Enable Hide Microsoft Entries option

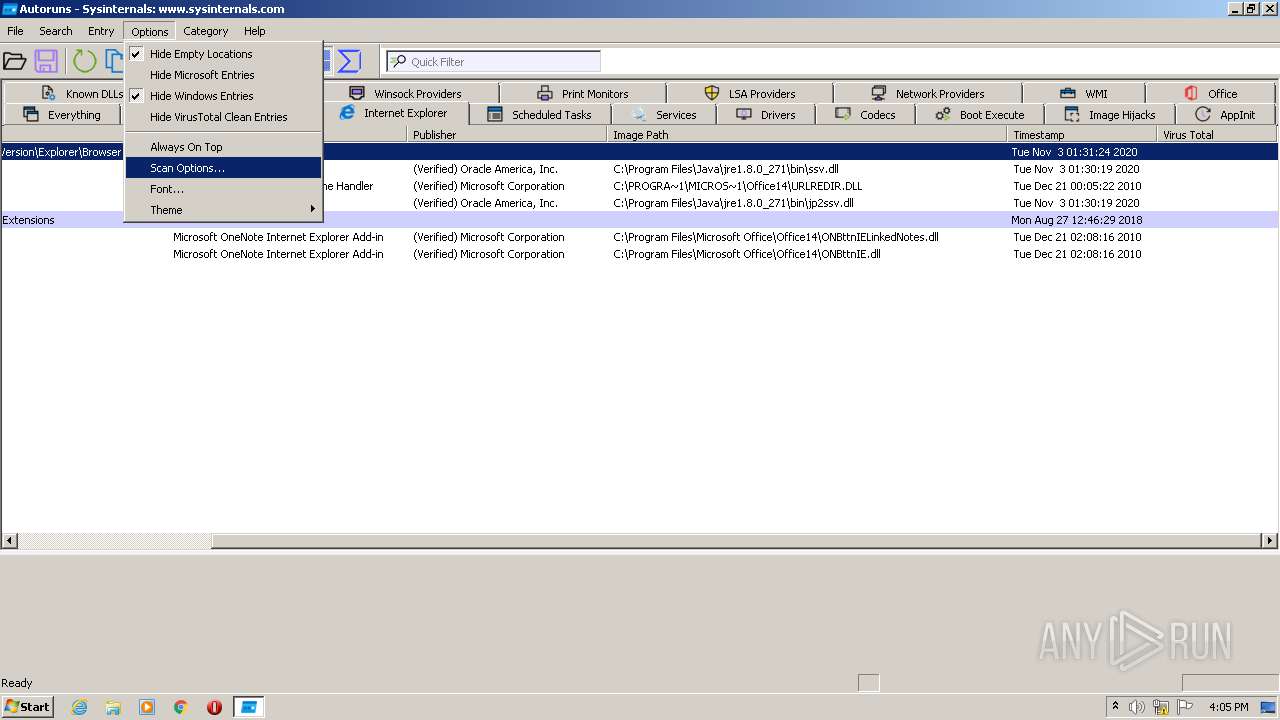coord(223,75)
